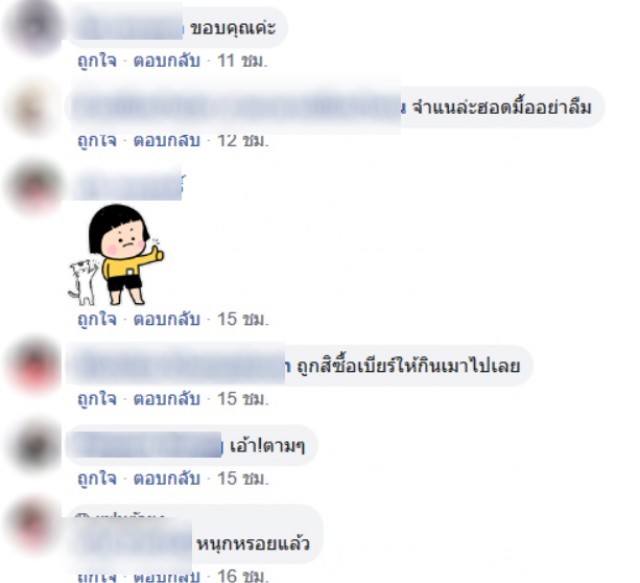Open avatar of the หนุกหรอยแล้ว commenter
The image size is (640, 583).
35,525
